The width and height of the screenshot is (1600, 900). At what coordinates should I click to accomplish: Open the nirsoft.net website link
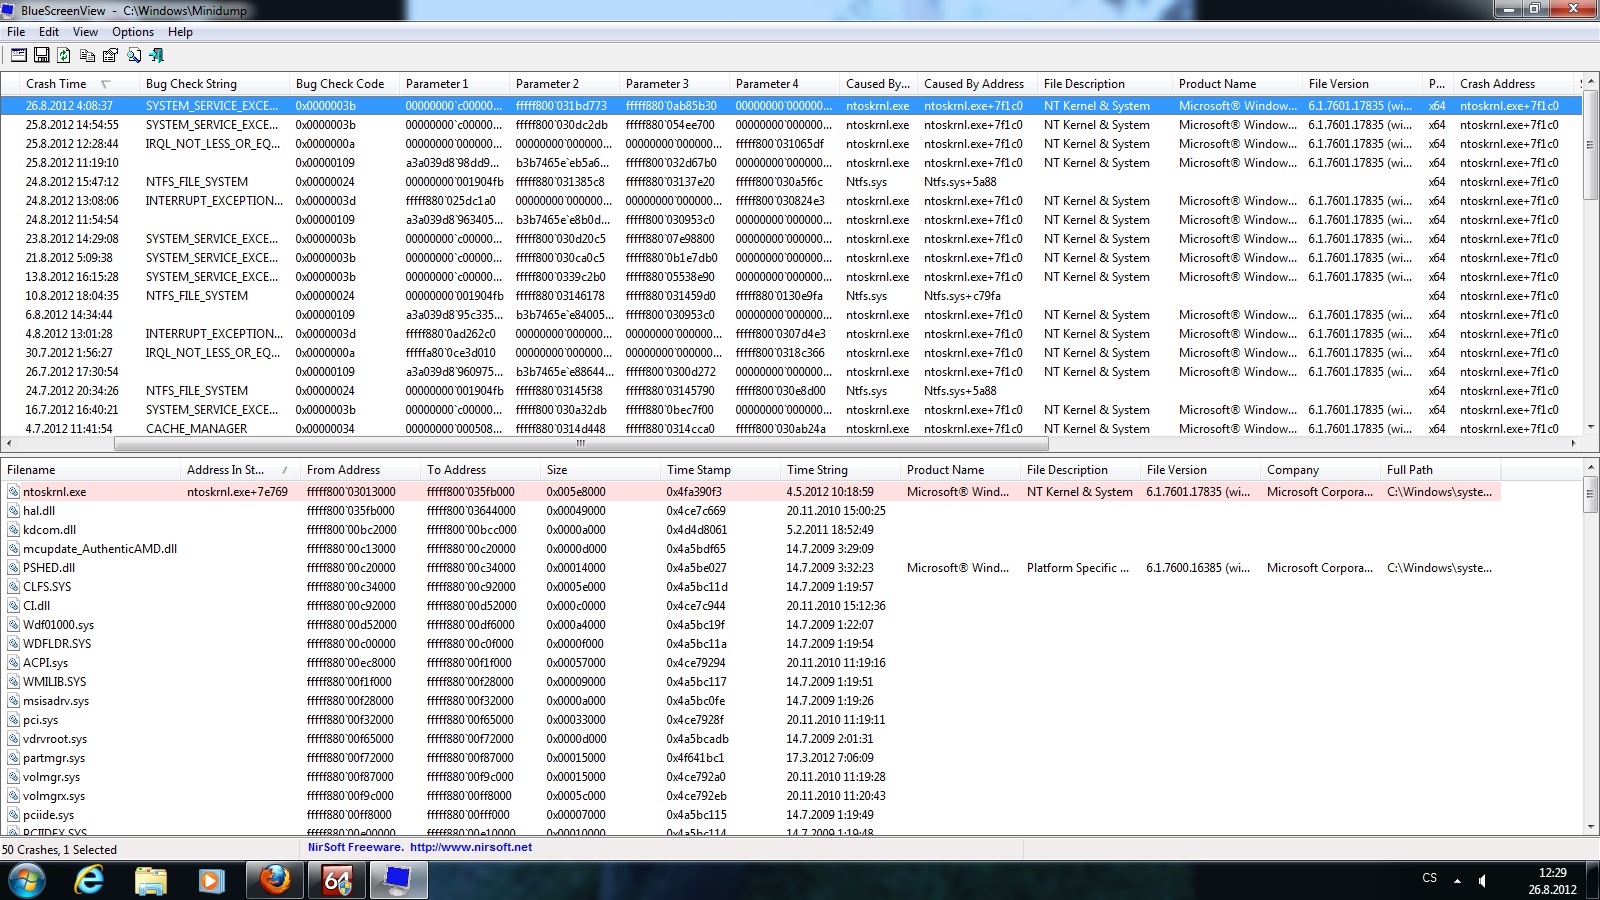pyautogui.click(x=470, y=847)
